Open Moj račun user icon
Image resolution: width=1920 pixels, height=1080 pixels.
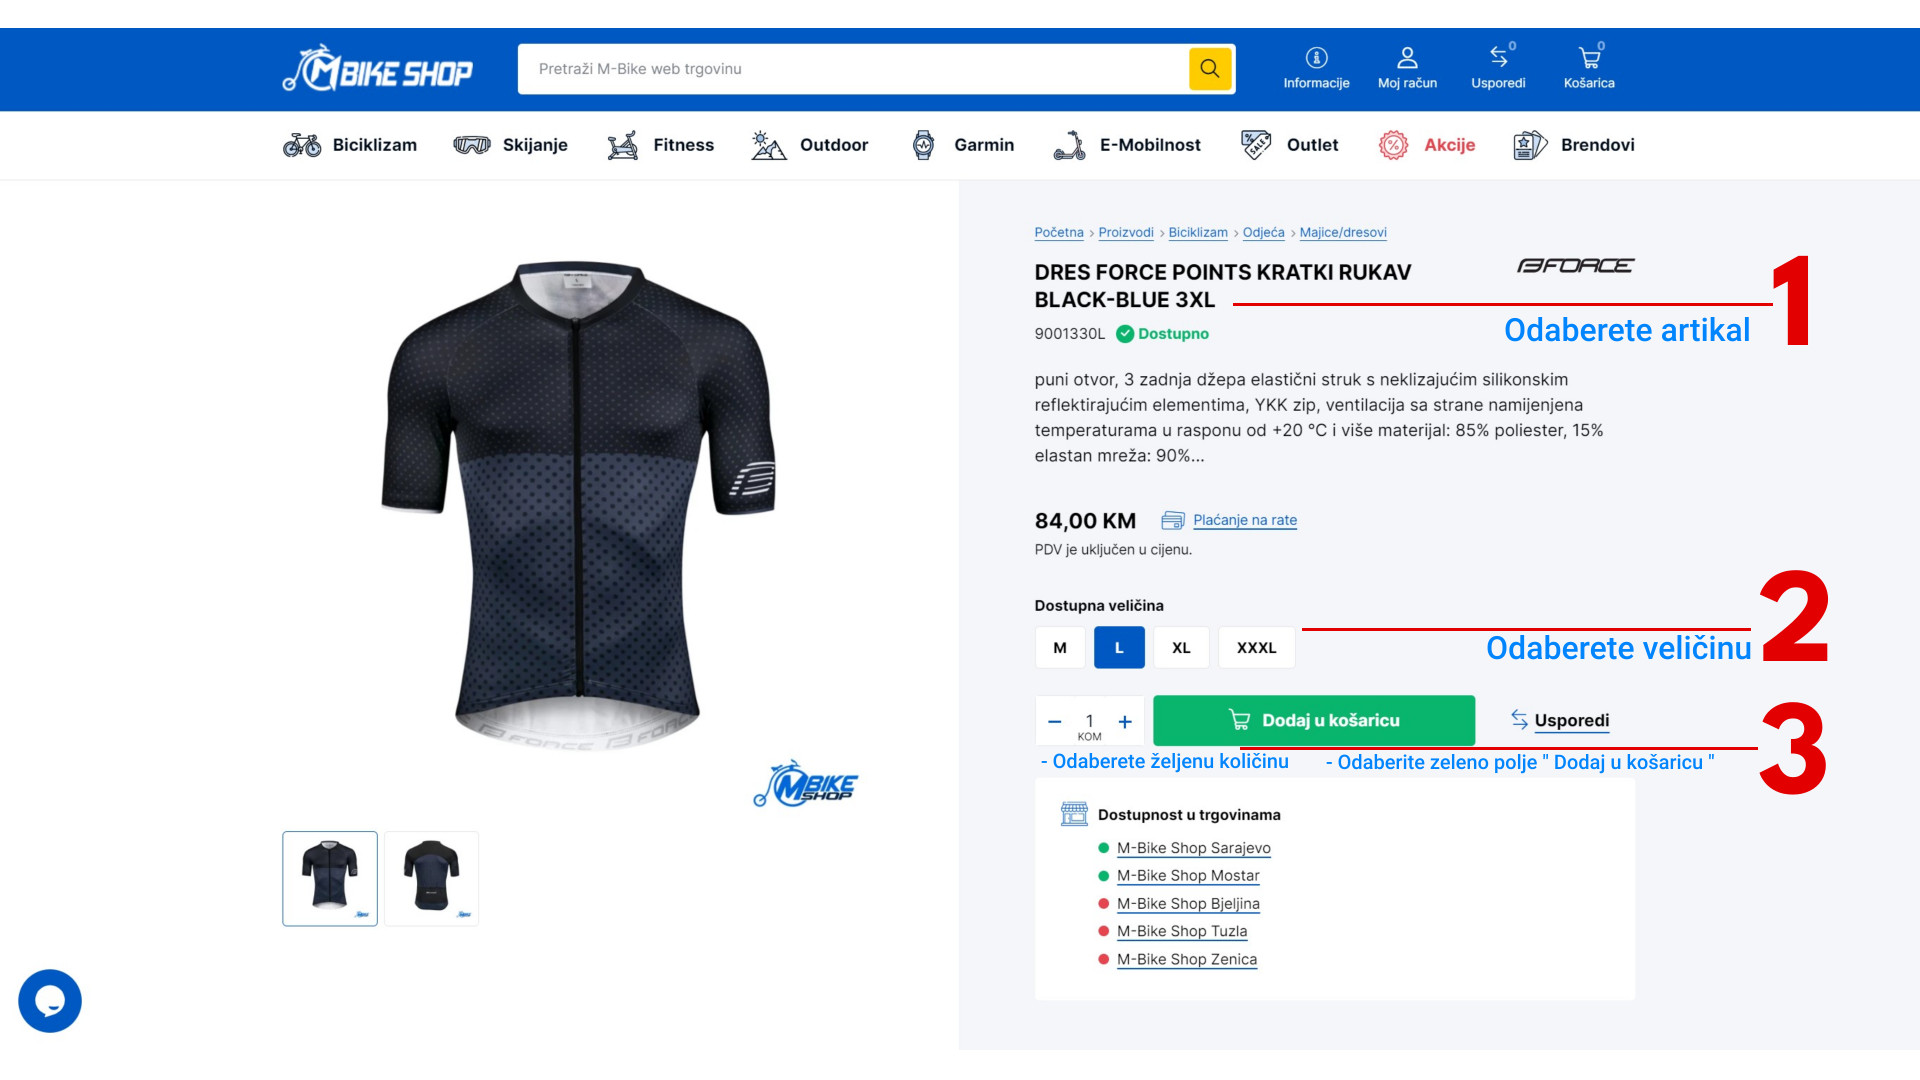(x=1407, y=58)
